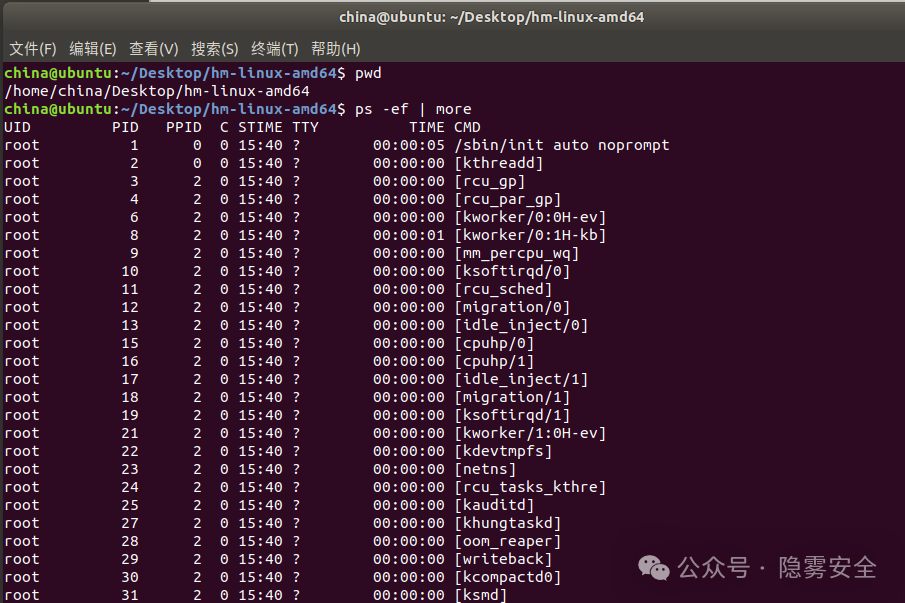This screenshot has width=905, height=603.
Task: Open the 查看(V) menu
Action: pyautogui.click(x=154, y=49)
